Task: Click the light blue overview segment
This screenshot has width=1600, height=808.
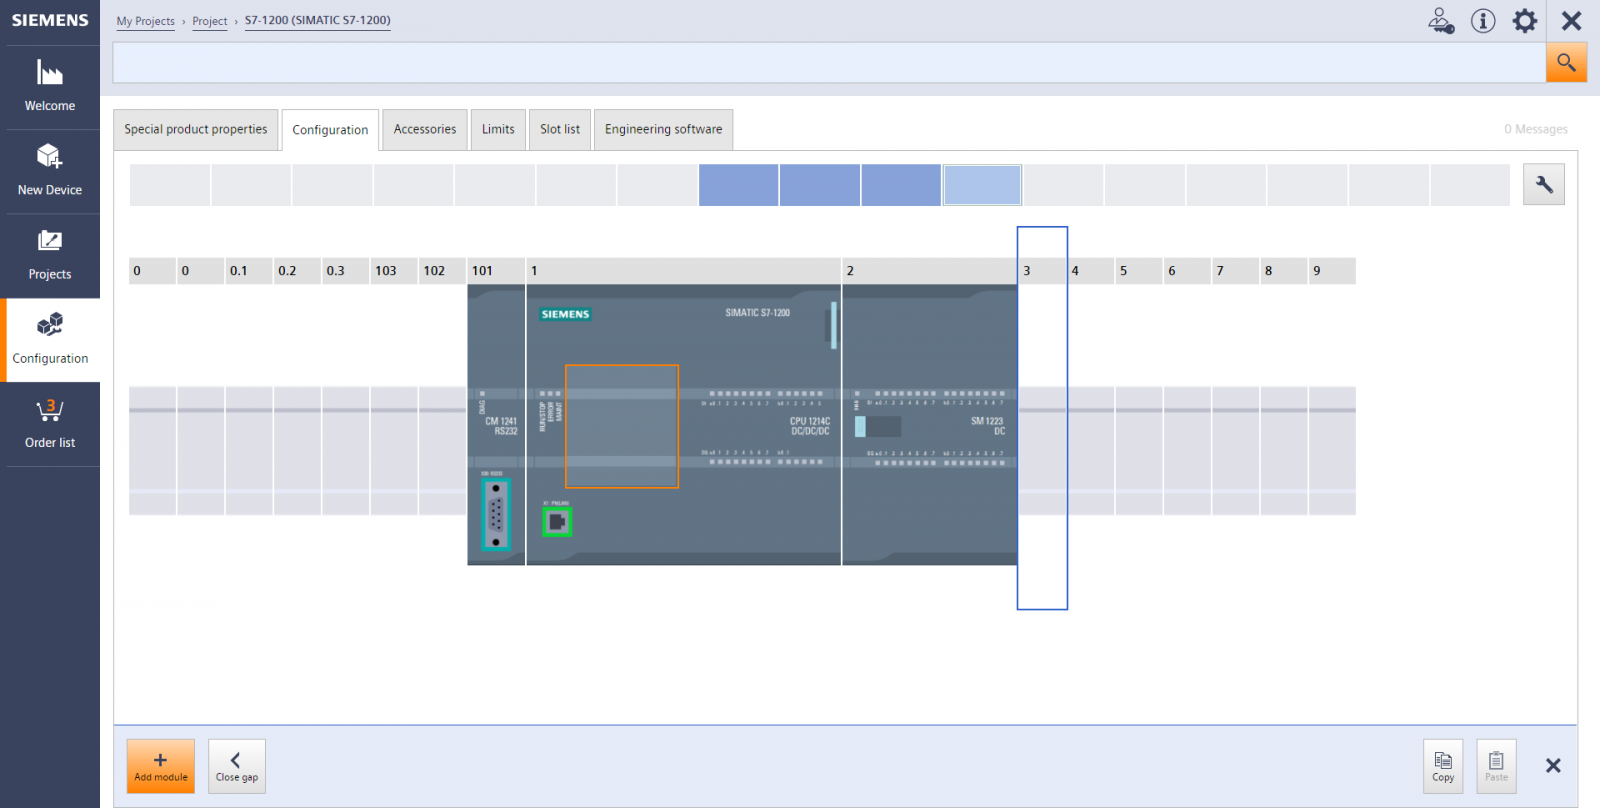Action: coord(982,185)
